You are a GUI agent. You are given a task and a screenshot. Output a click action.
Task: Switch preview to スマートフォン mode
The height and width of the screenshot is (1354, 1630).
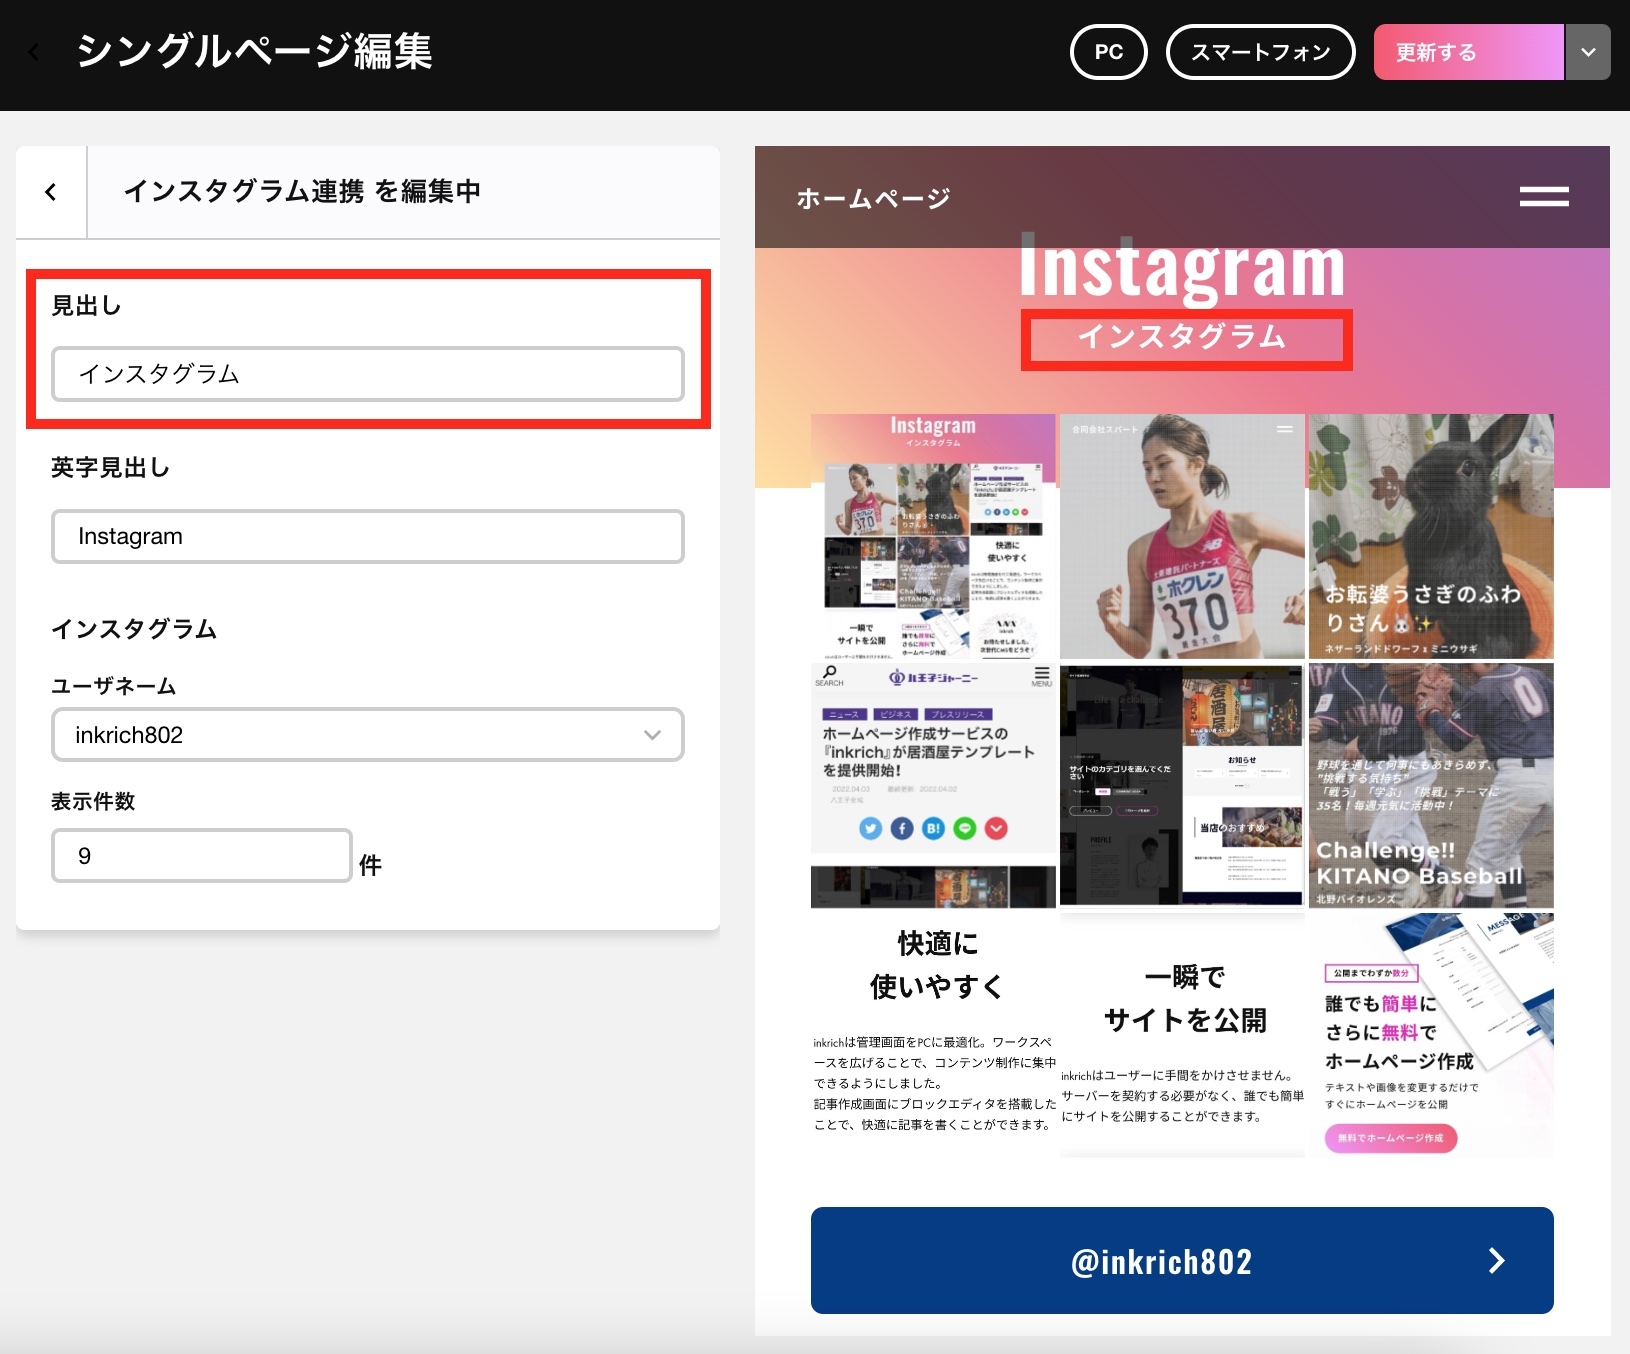(1260, 52)
